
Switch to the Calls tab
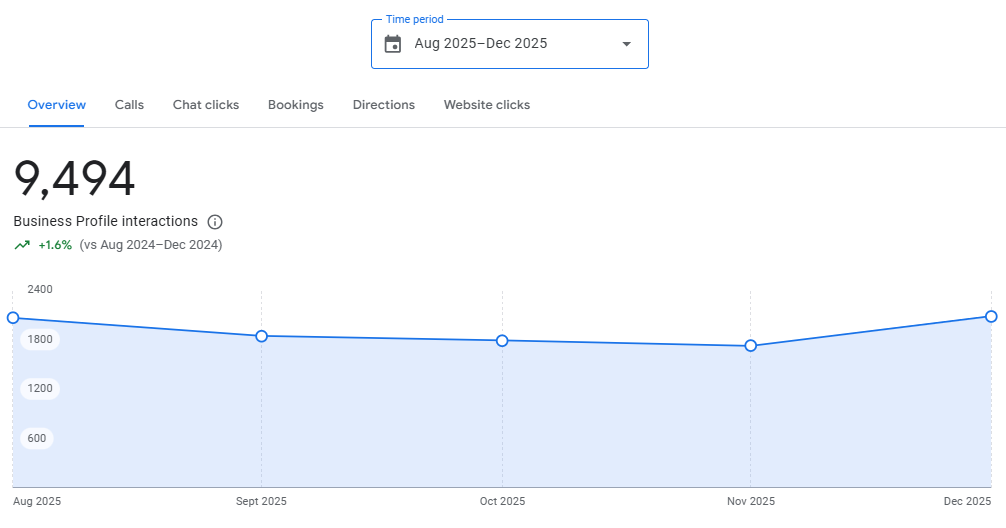[129, 105]
